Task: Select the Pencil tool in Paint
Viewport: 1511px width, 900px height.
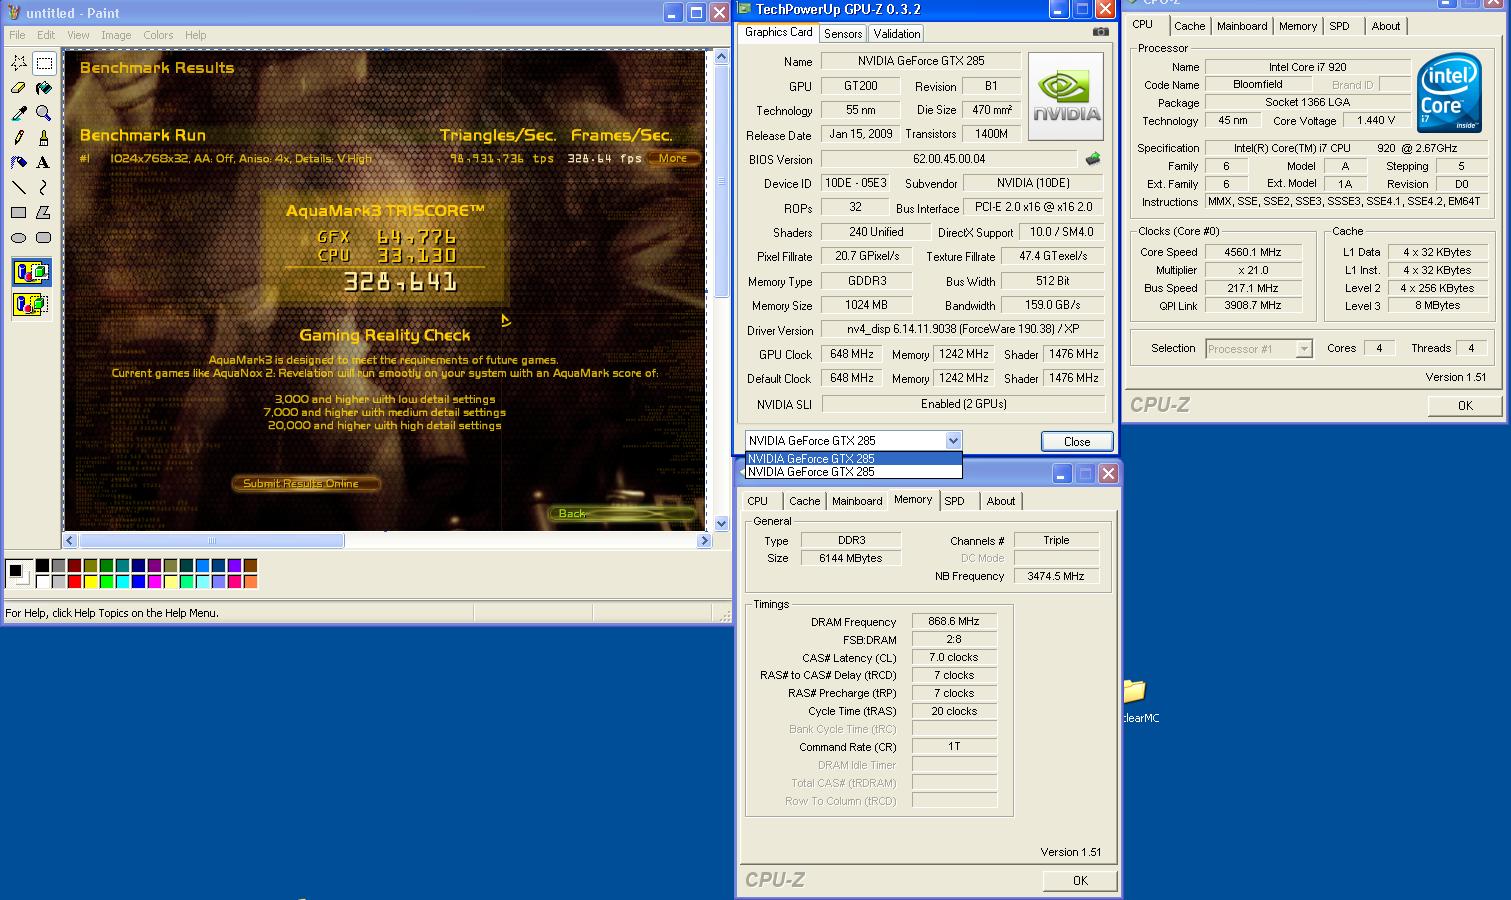Action: [19, 138]
